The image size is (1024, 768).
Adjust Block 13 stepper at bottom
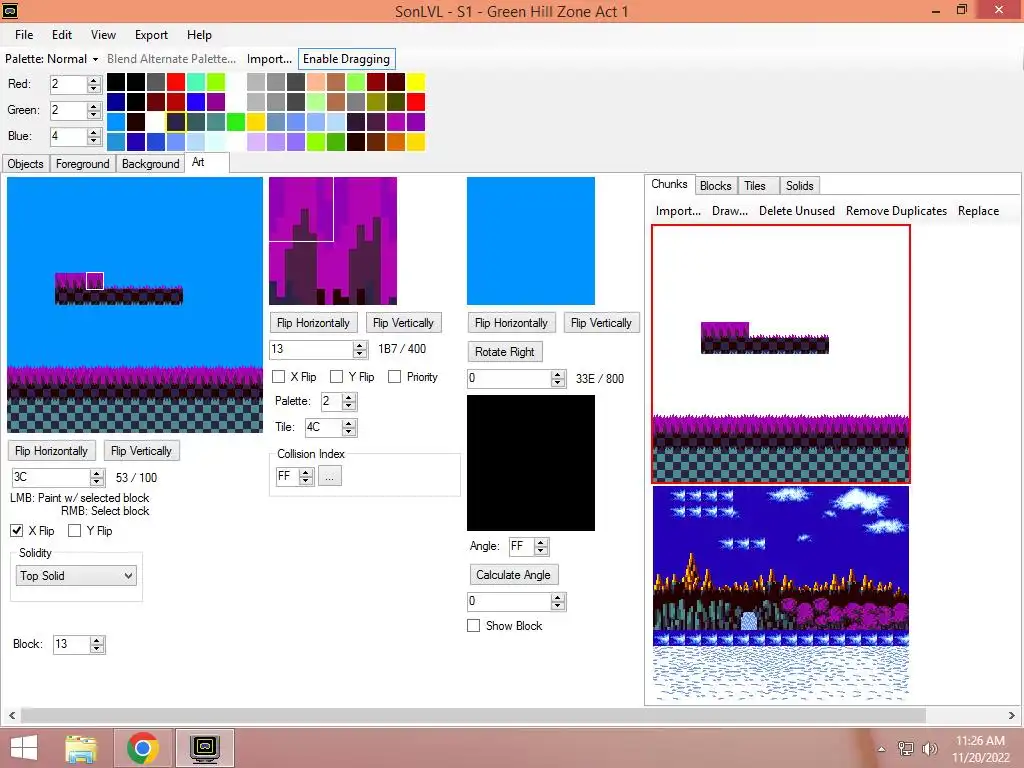97,645
